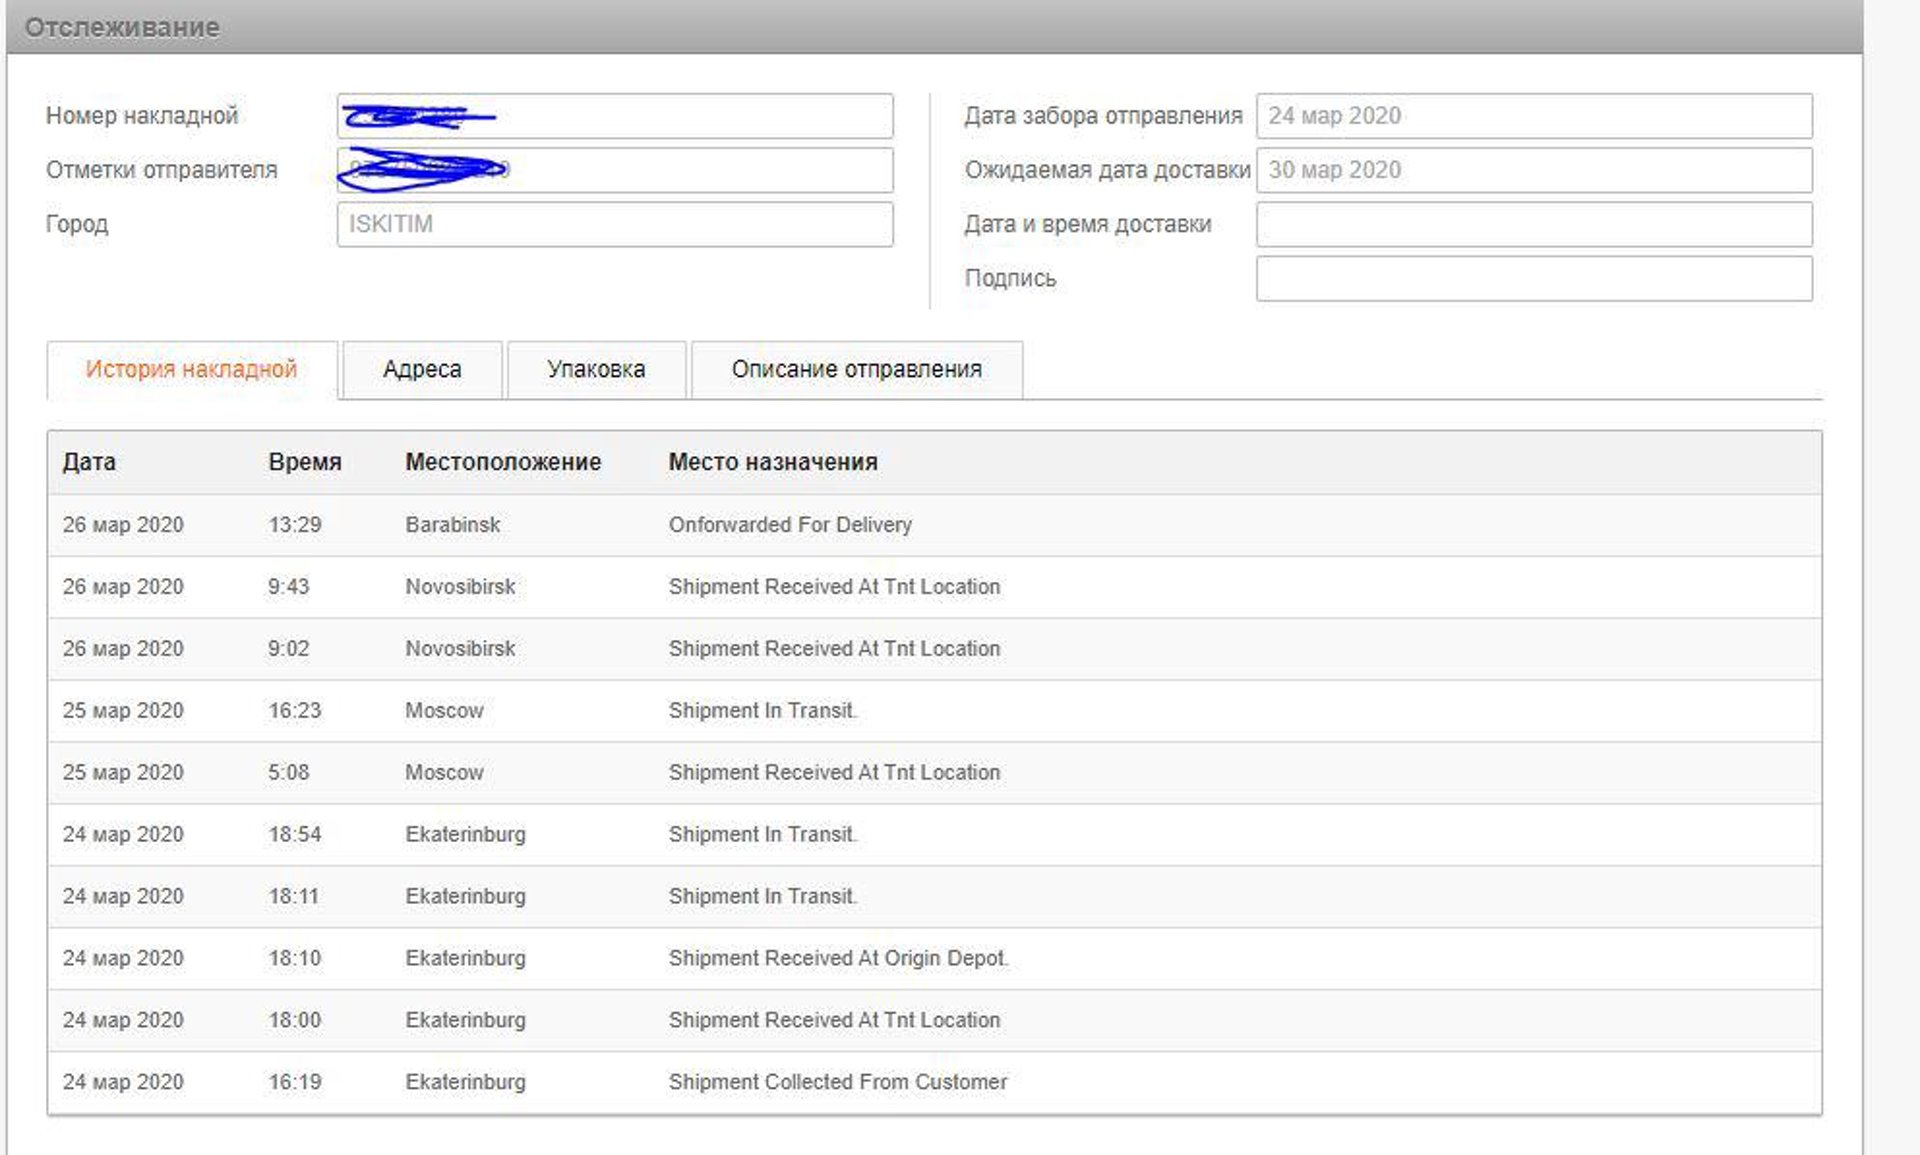The height and width of the screenshot is (1155, 1920).
Task: Click the 18:54 time cell
Action: 295,835
